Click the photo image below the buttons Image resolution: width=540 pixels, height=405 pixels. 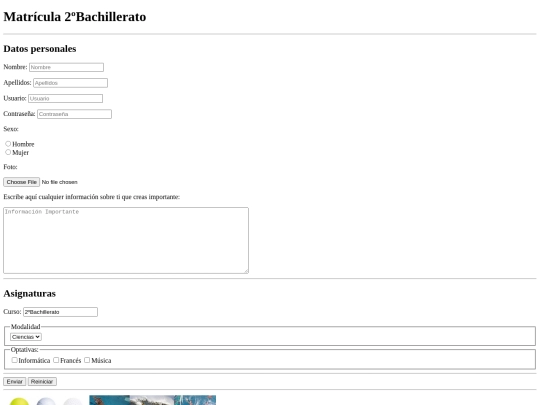pyautogui.click(x=153, y=400)
